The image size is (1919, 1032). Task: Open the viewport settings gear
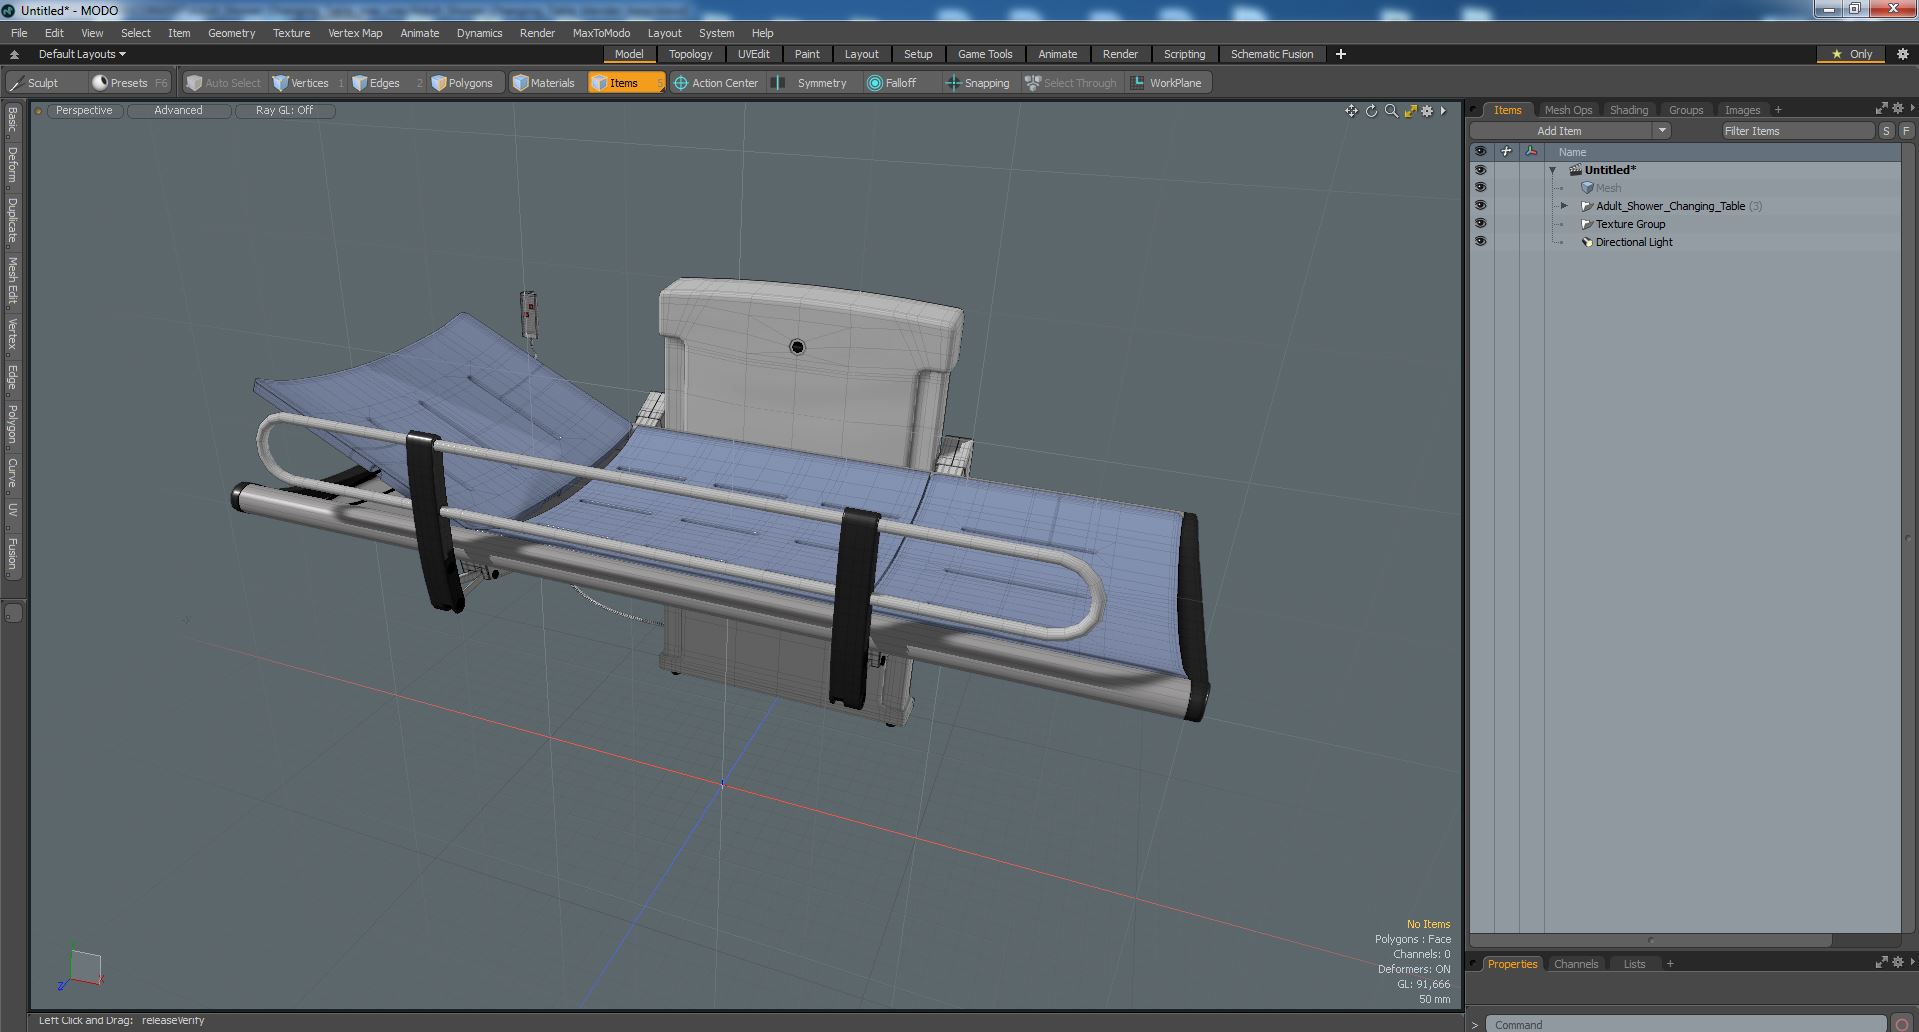1428,111
